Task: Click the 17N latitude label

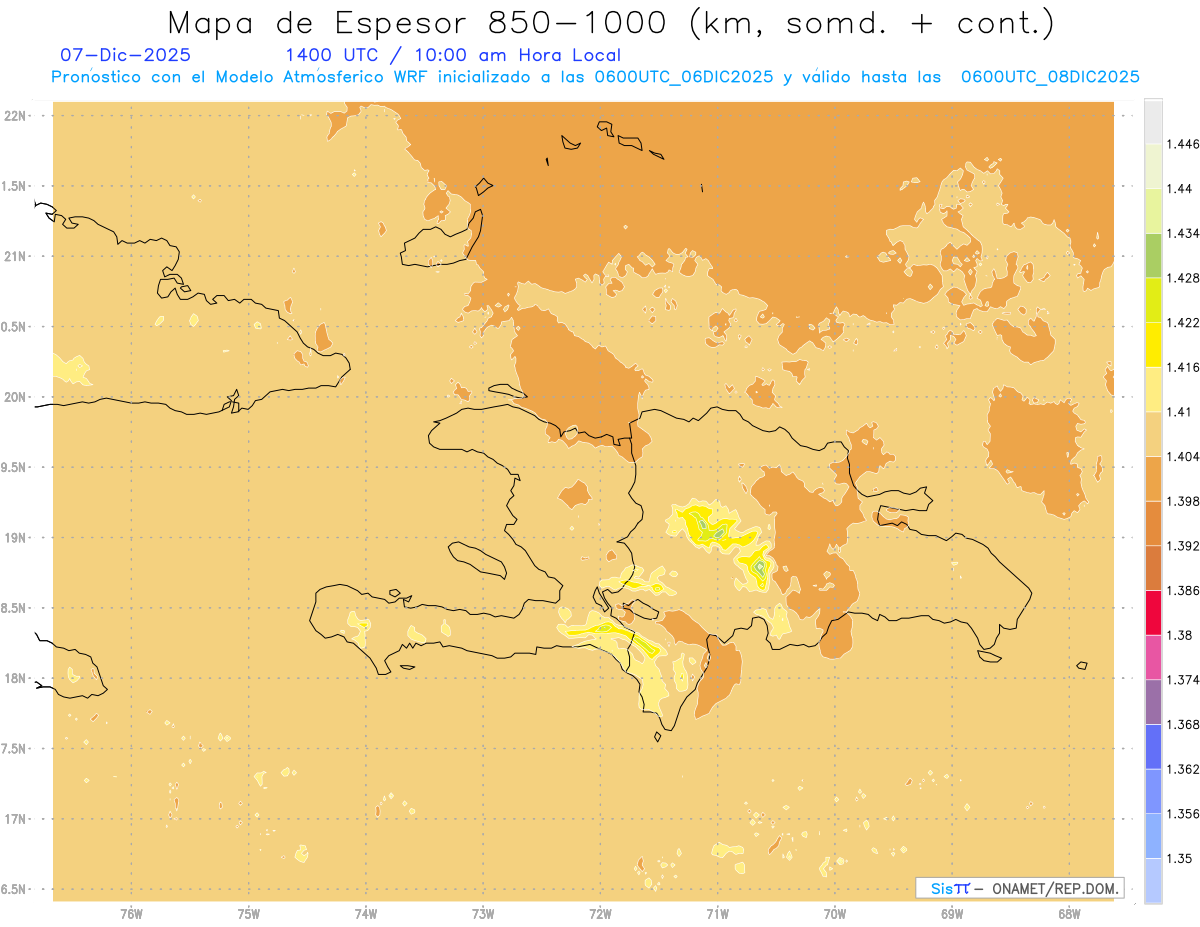Action: (15, 820)
